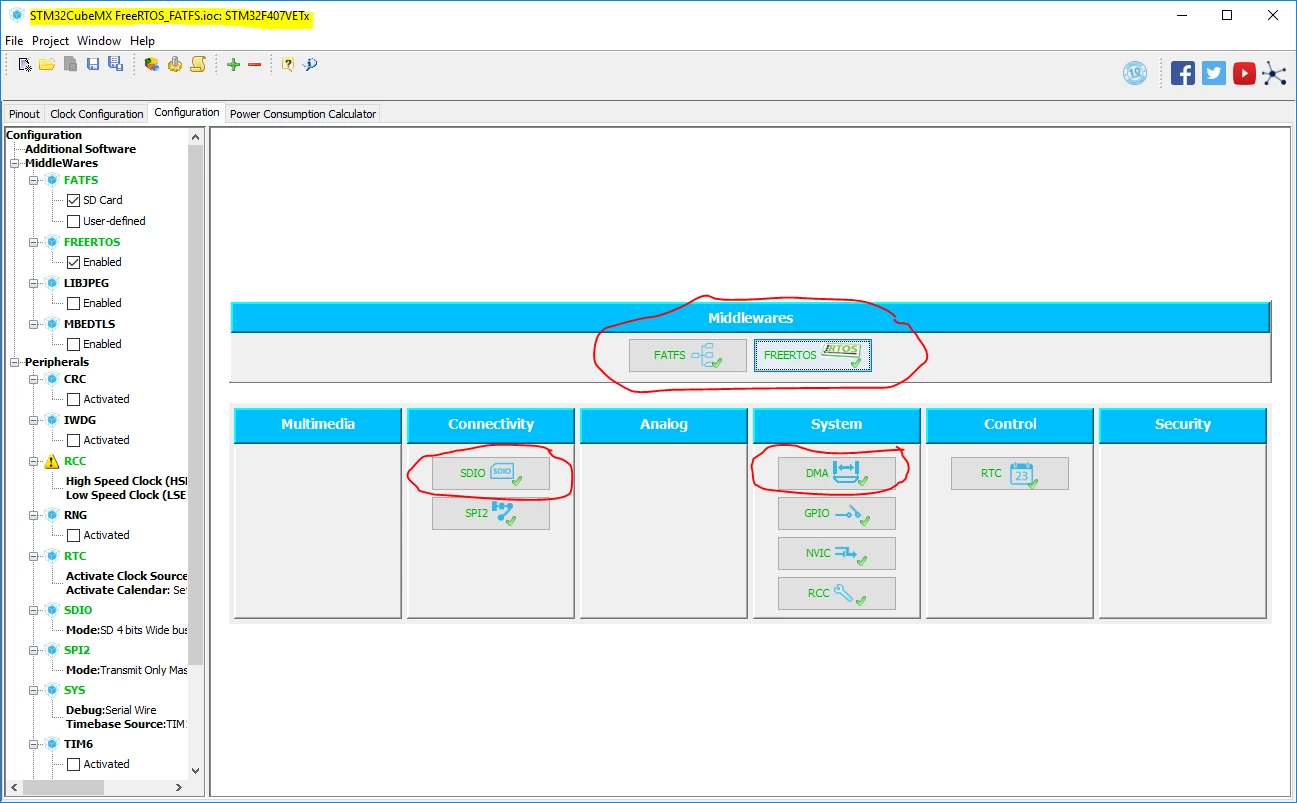This screenshot has width=1297, height=803.
Task: Open the SPI2 connectivity configuration button
Action: pos(491,513)
